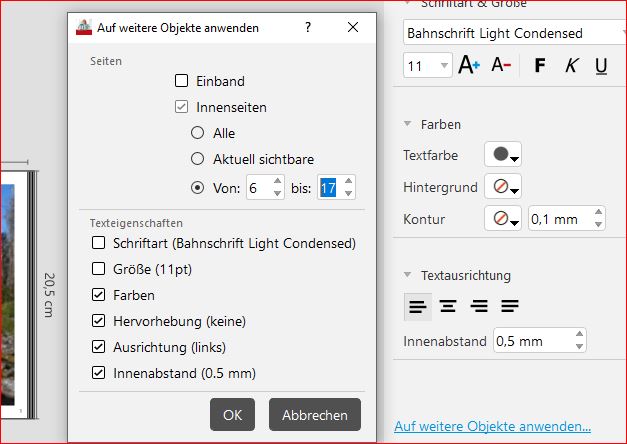Decrease font size with A- icon

[501, 66]
